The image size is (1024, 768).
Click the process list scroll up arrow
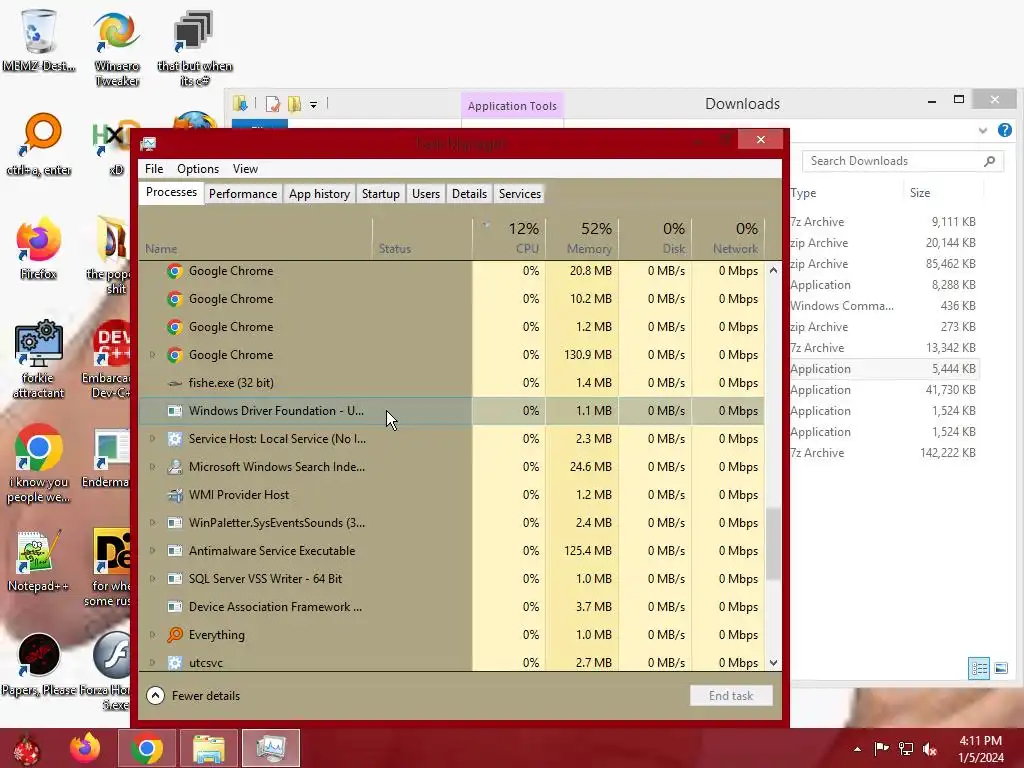(773, 270)
